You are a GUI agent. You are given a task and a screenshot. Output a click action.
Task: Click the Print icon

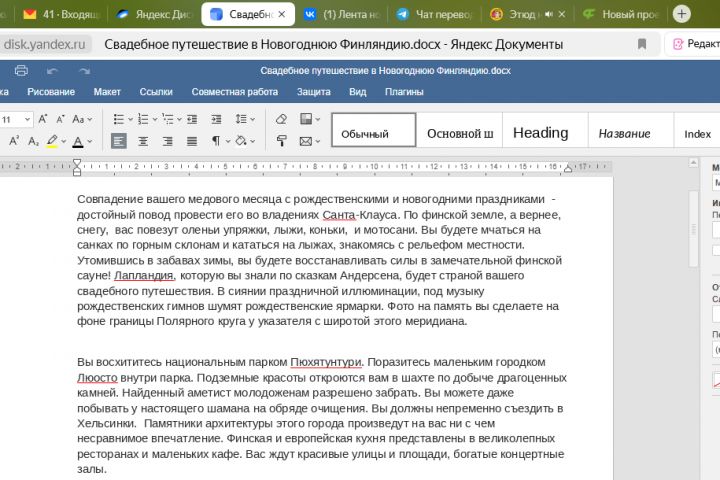(21, 71)
